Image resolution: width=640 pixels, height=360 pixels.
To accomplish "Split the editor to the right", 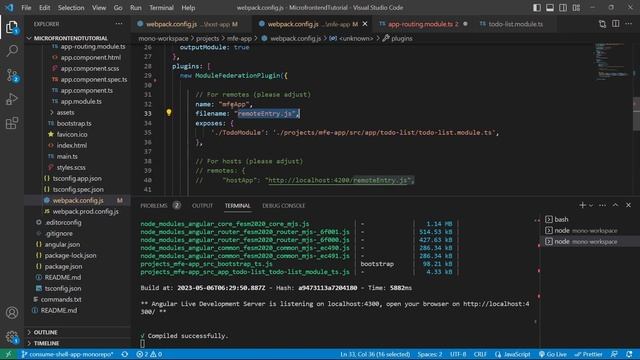I will tap(616, 24).
